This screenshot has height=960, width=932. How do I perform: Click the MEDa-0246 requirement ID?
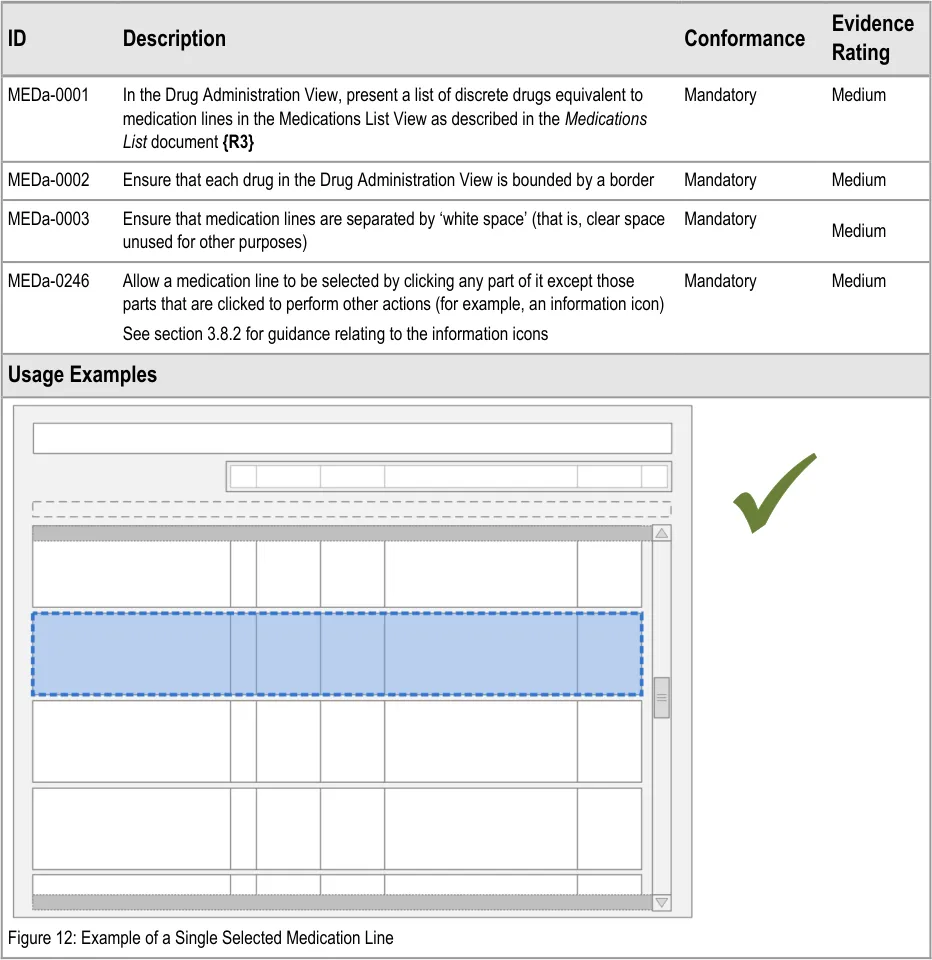[x=48, y=282]
